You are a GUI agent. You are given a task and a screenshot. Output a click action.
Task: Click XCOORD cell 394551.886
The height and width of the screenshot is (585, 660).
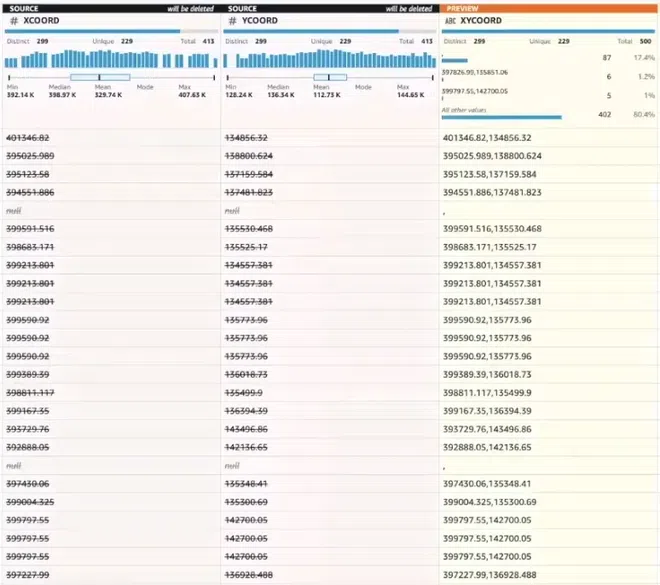(x=30, y=192)
